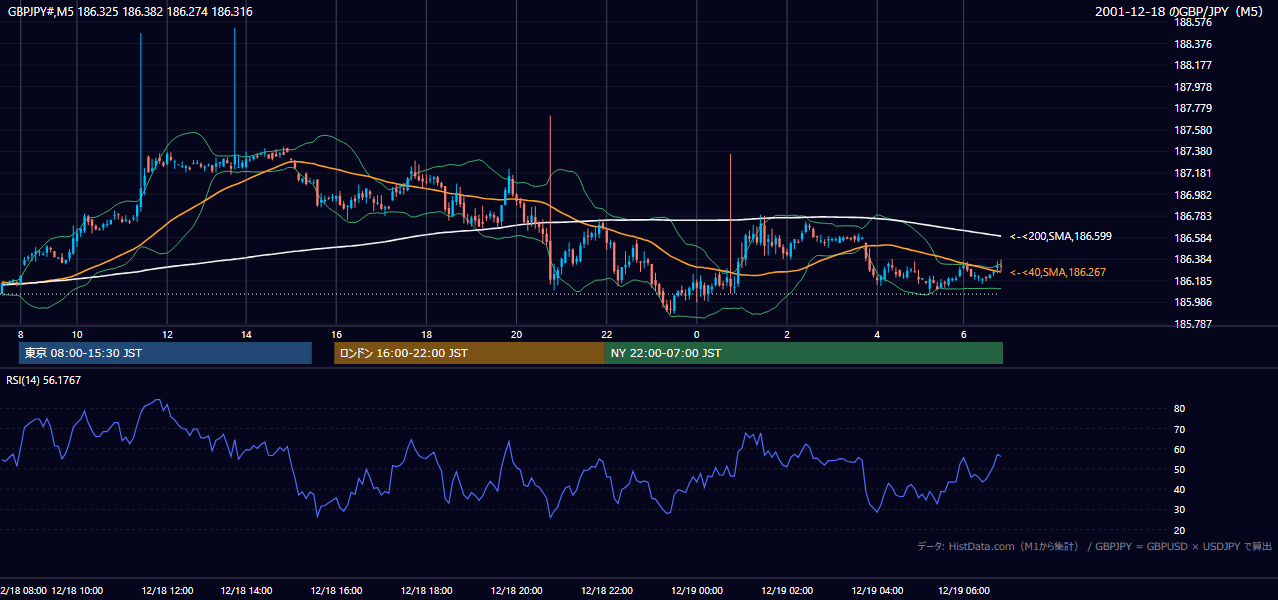
Task: Click the 187.978 price axis label
Action: point(1192,87)
